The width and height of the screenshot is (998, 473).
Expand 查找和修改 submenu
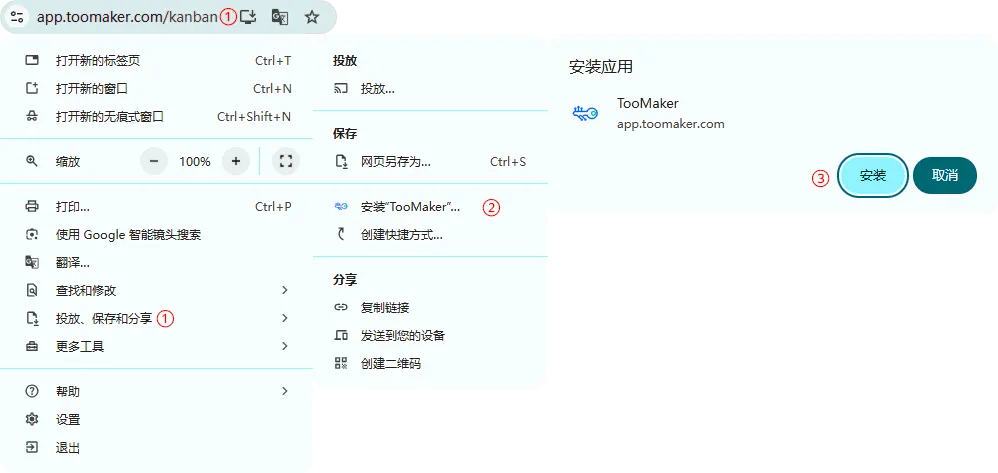[x=158, y=290]
